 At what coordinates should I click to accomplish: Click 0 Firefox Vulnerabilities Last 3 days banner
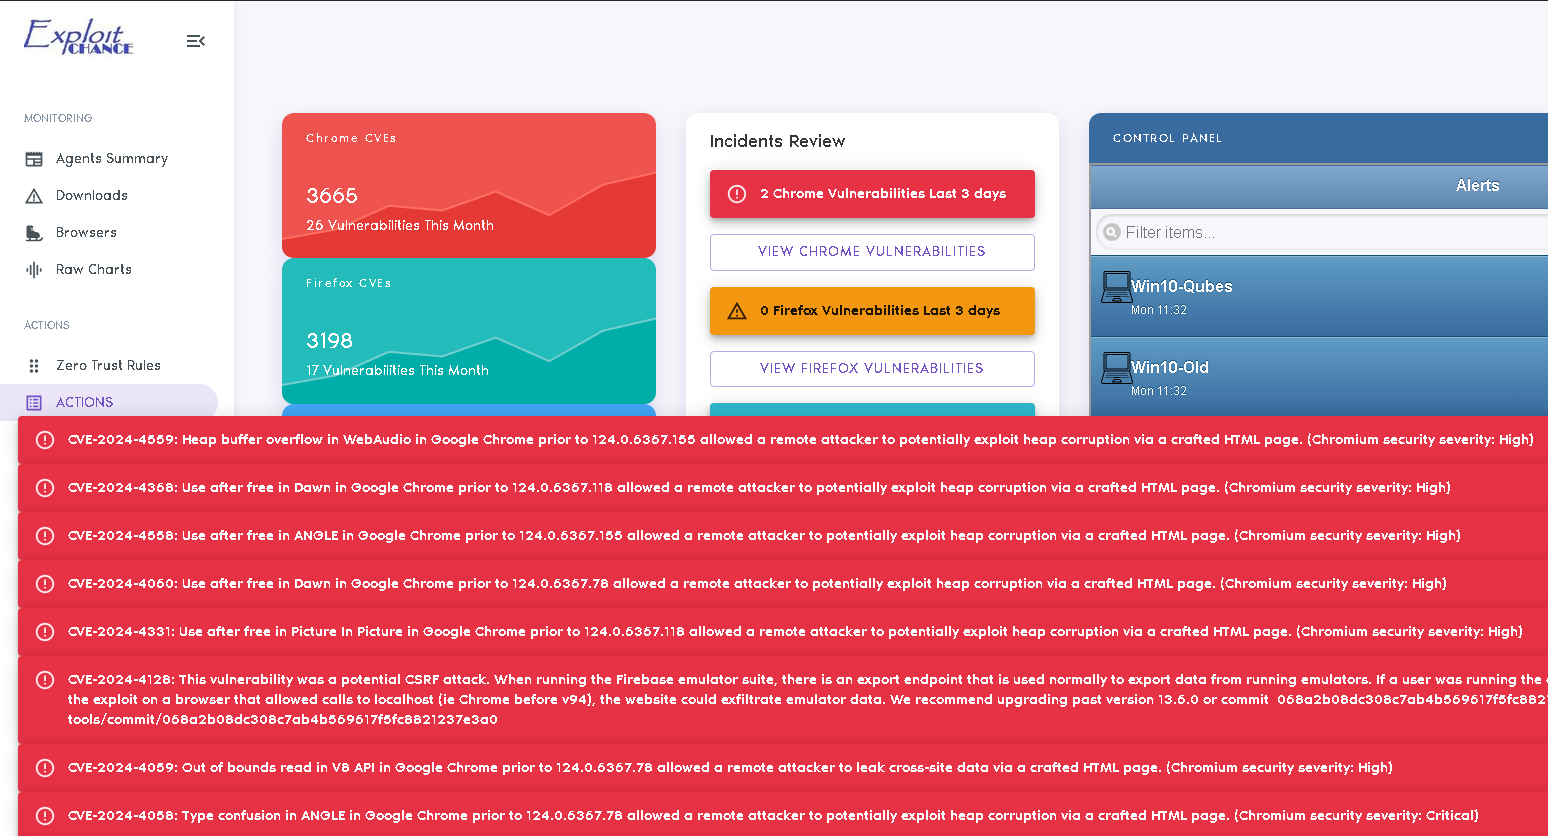(872, 311)
